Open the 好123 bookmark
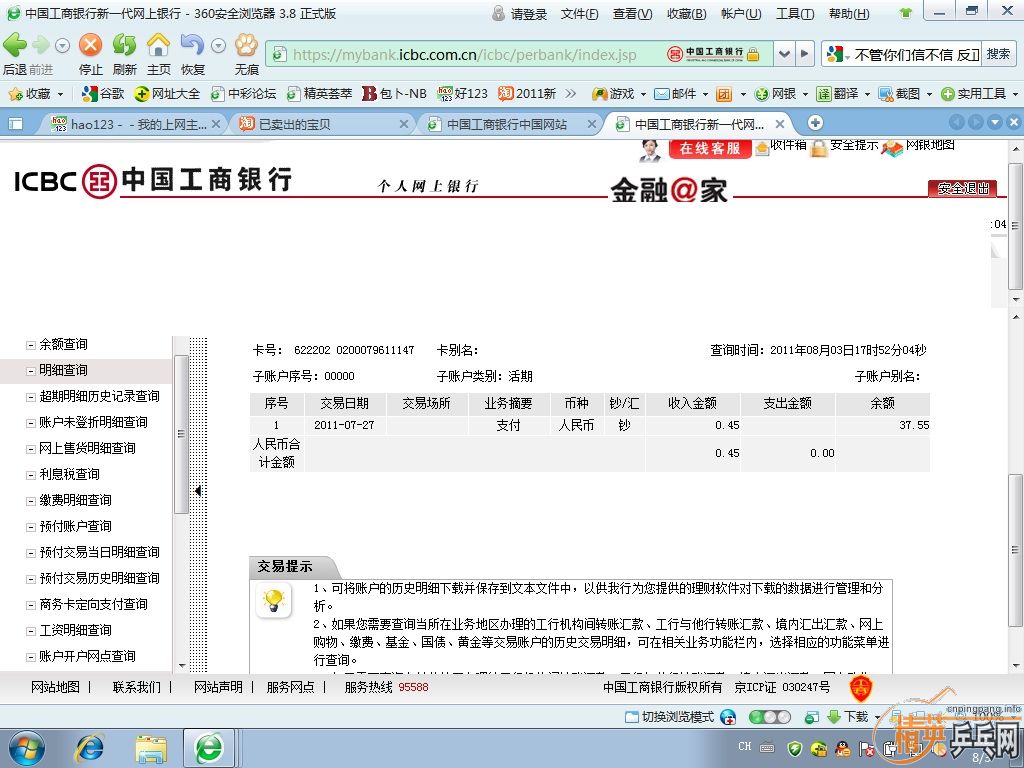Viewport: 1024px width, 768px height. point(463,94)
